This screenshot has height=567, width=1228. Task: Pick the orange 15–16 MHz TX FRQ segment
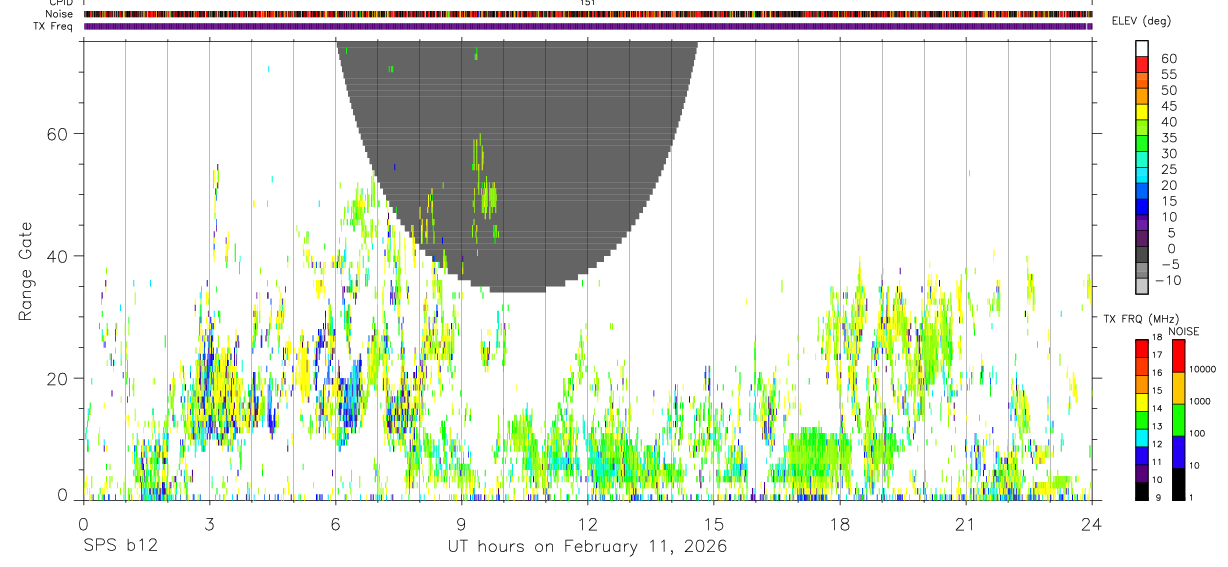coord(1142,384)
